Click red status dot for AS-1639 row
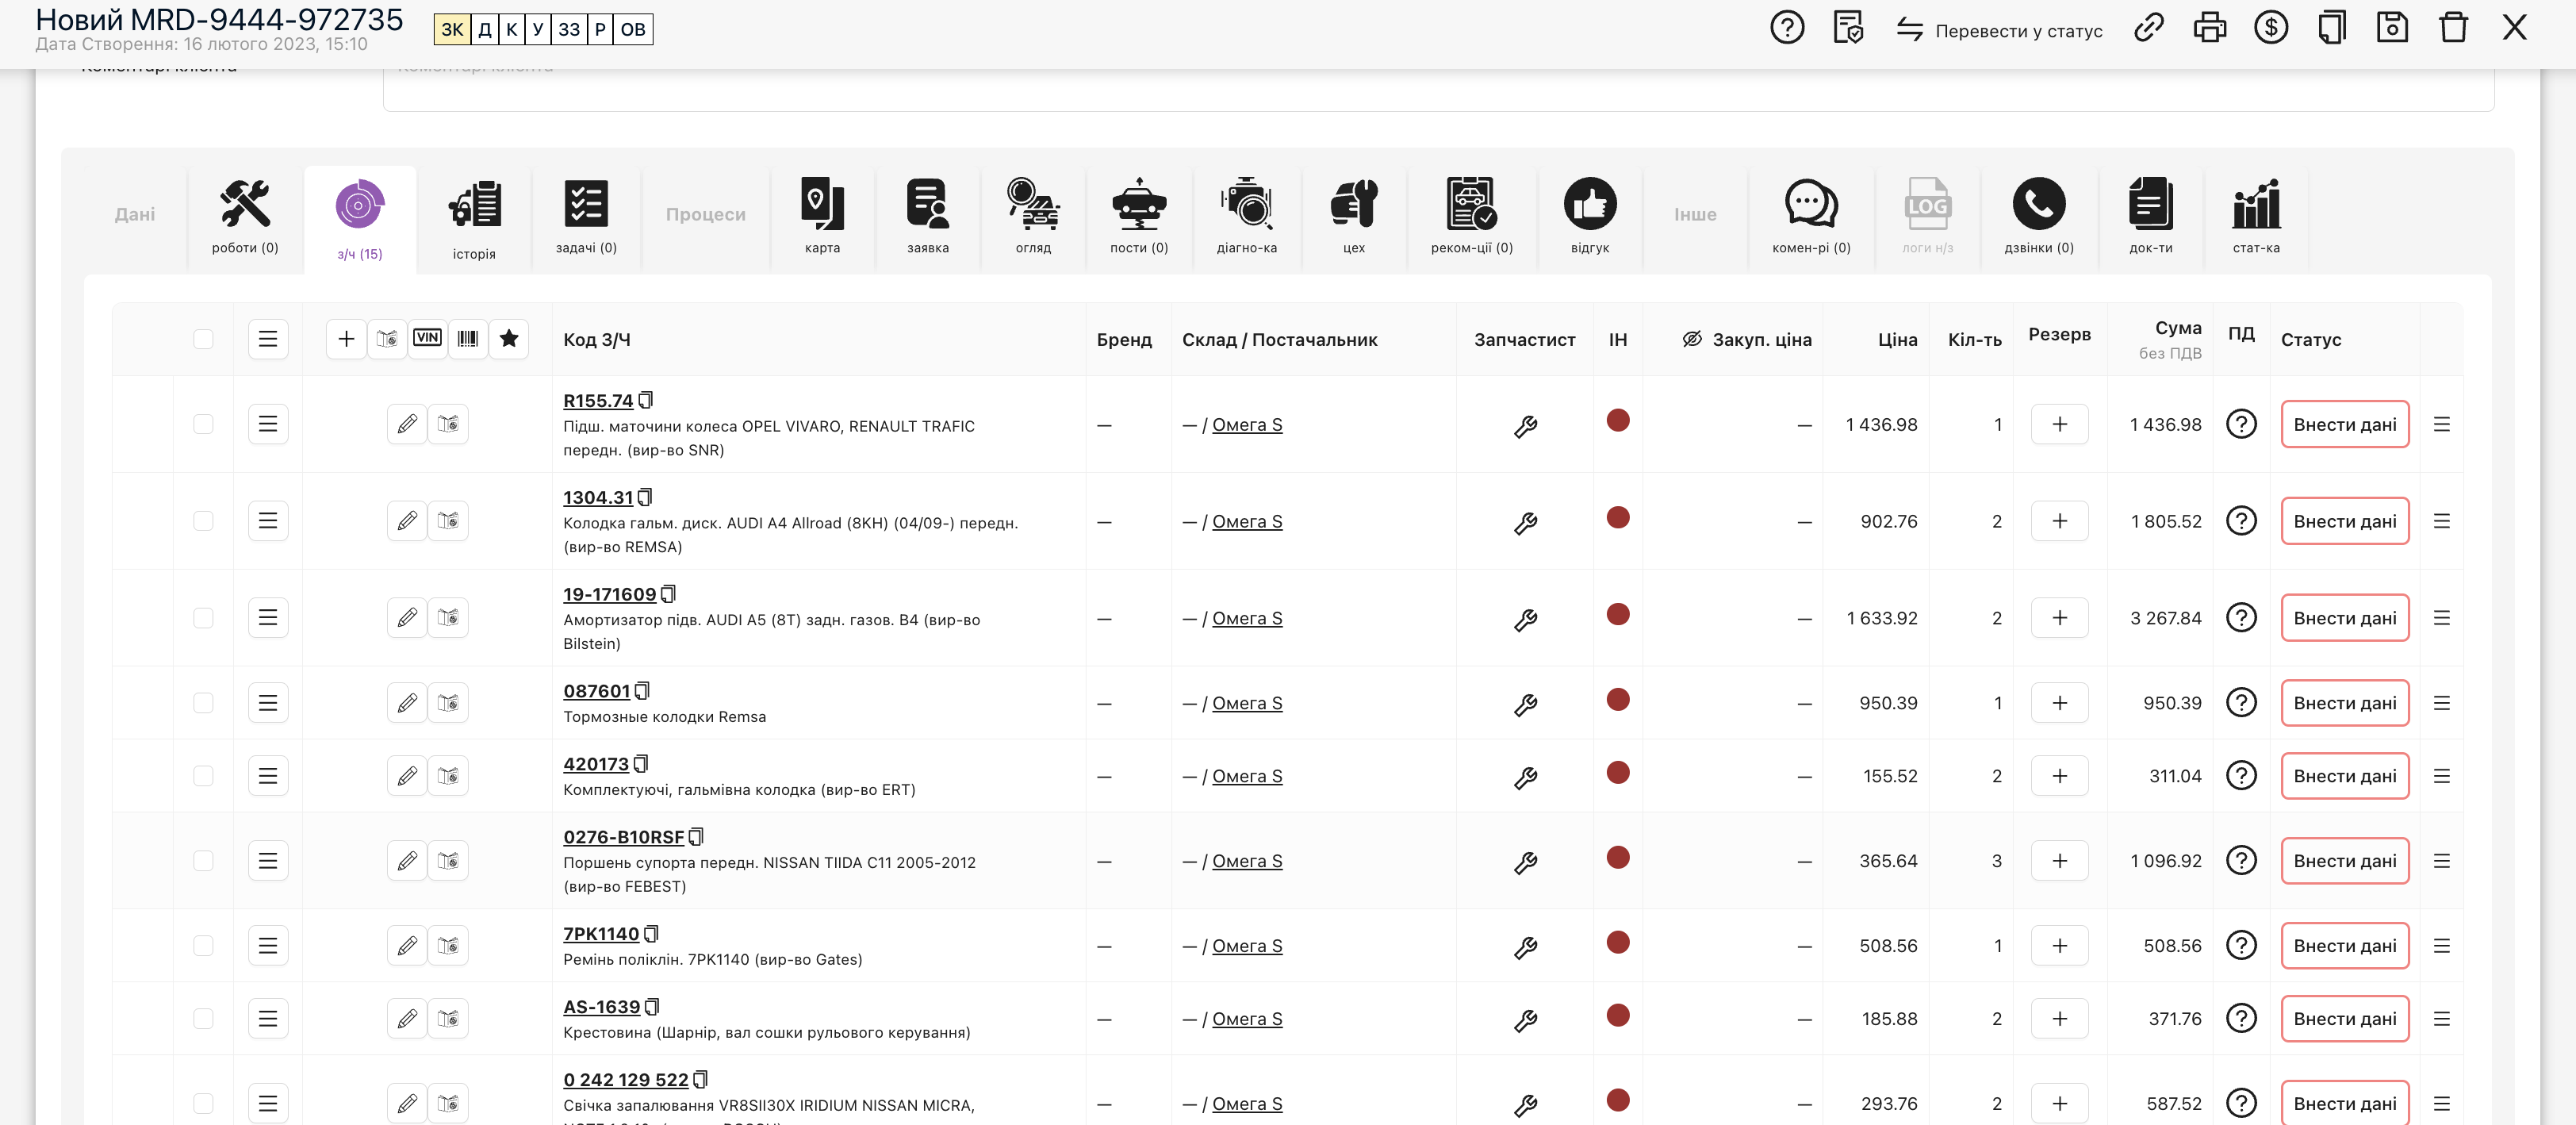The image size is (2576, 1125). (x=1617, y=1015)
